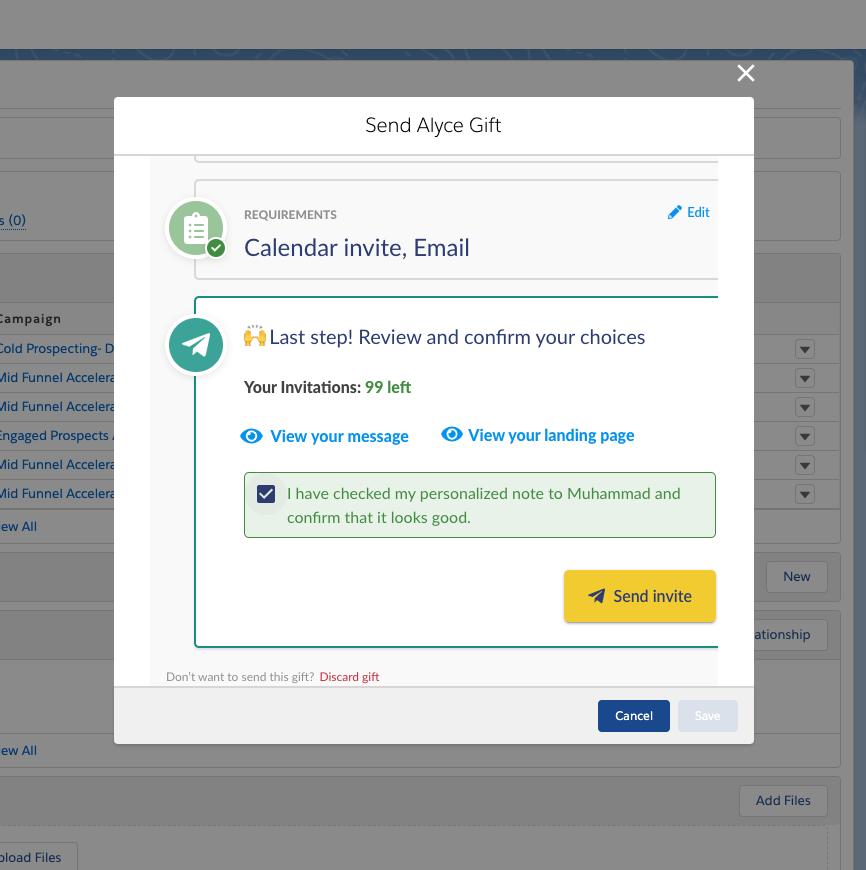Click the Campaign column header
866x870 pixels.
pyautogui.click(x=30, y=319)
